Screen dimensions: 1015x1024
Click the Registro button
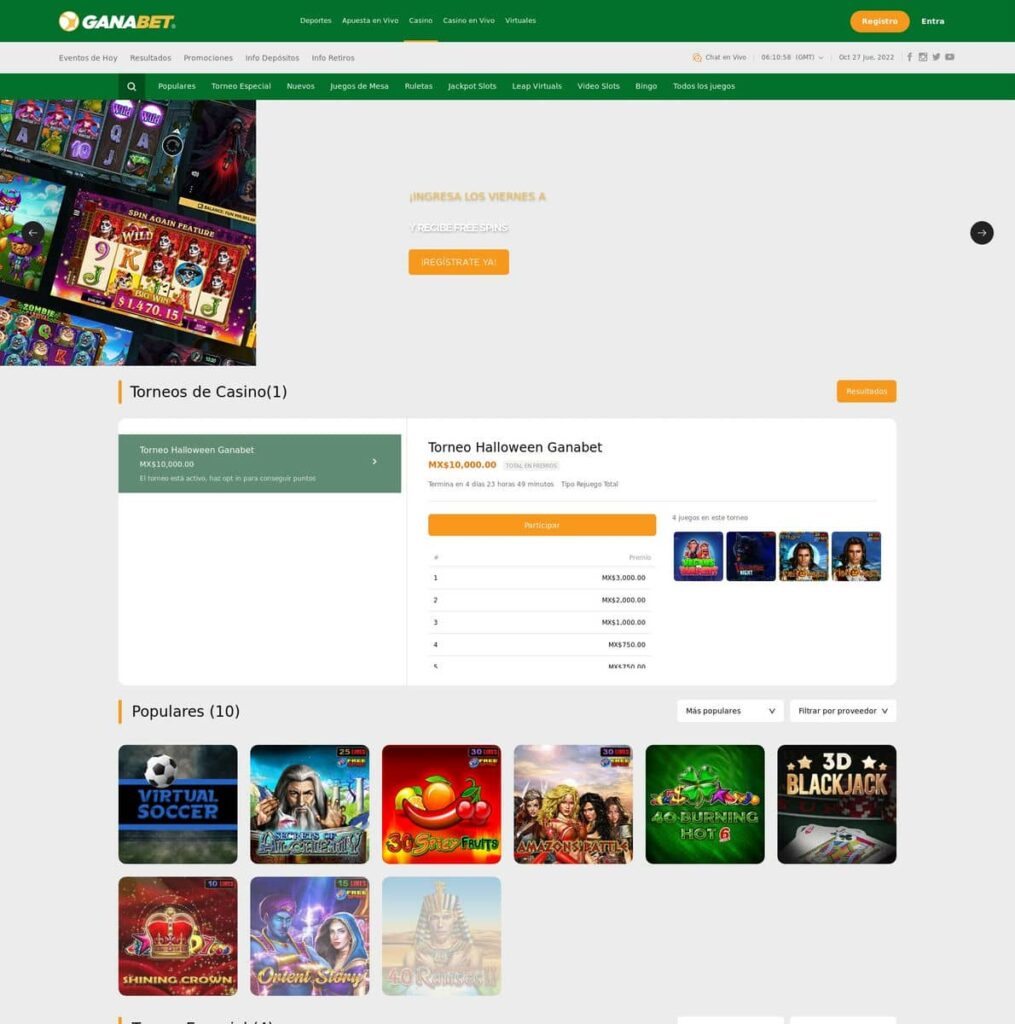click(x=879, y=21)
